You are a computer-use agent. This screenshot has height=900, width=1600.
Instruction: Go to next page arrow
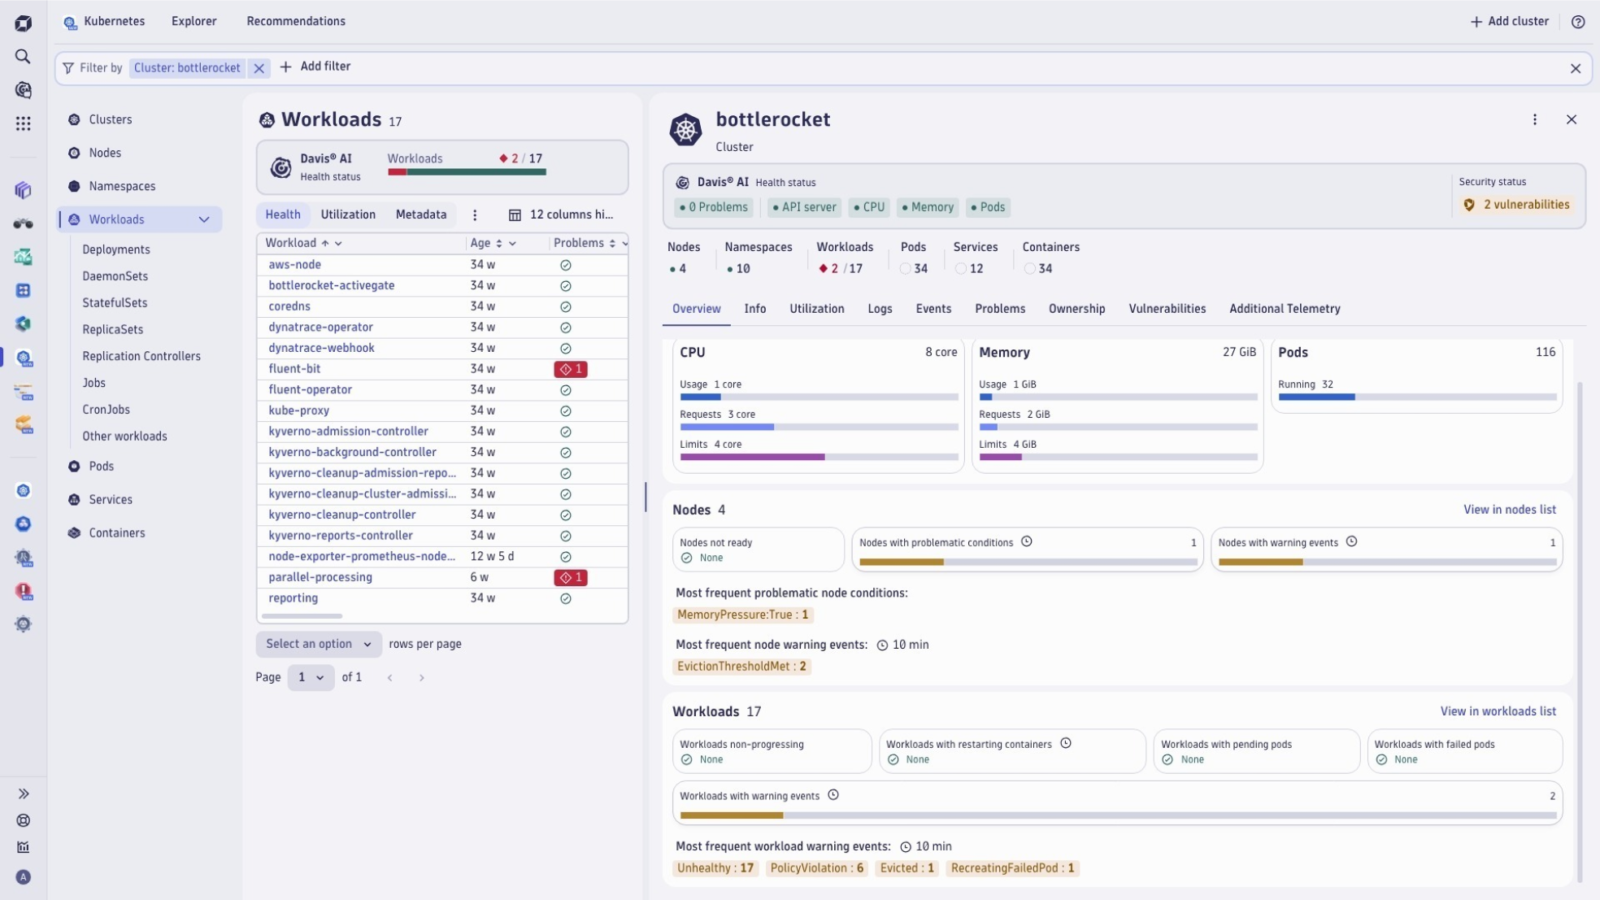422,678
